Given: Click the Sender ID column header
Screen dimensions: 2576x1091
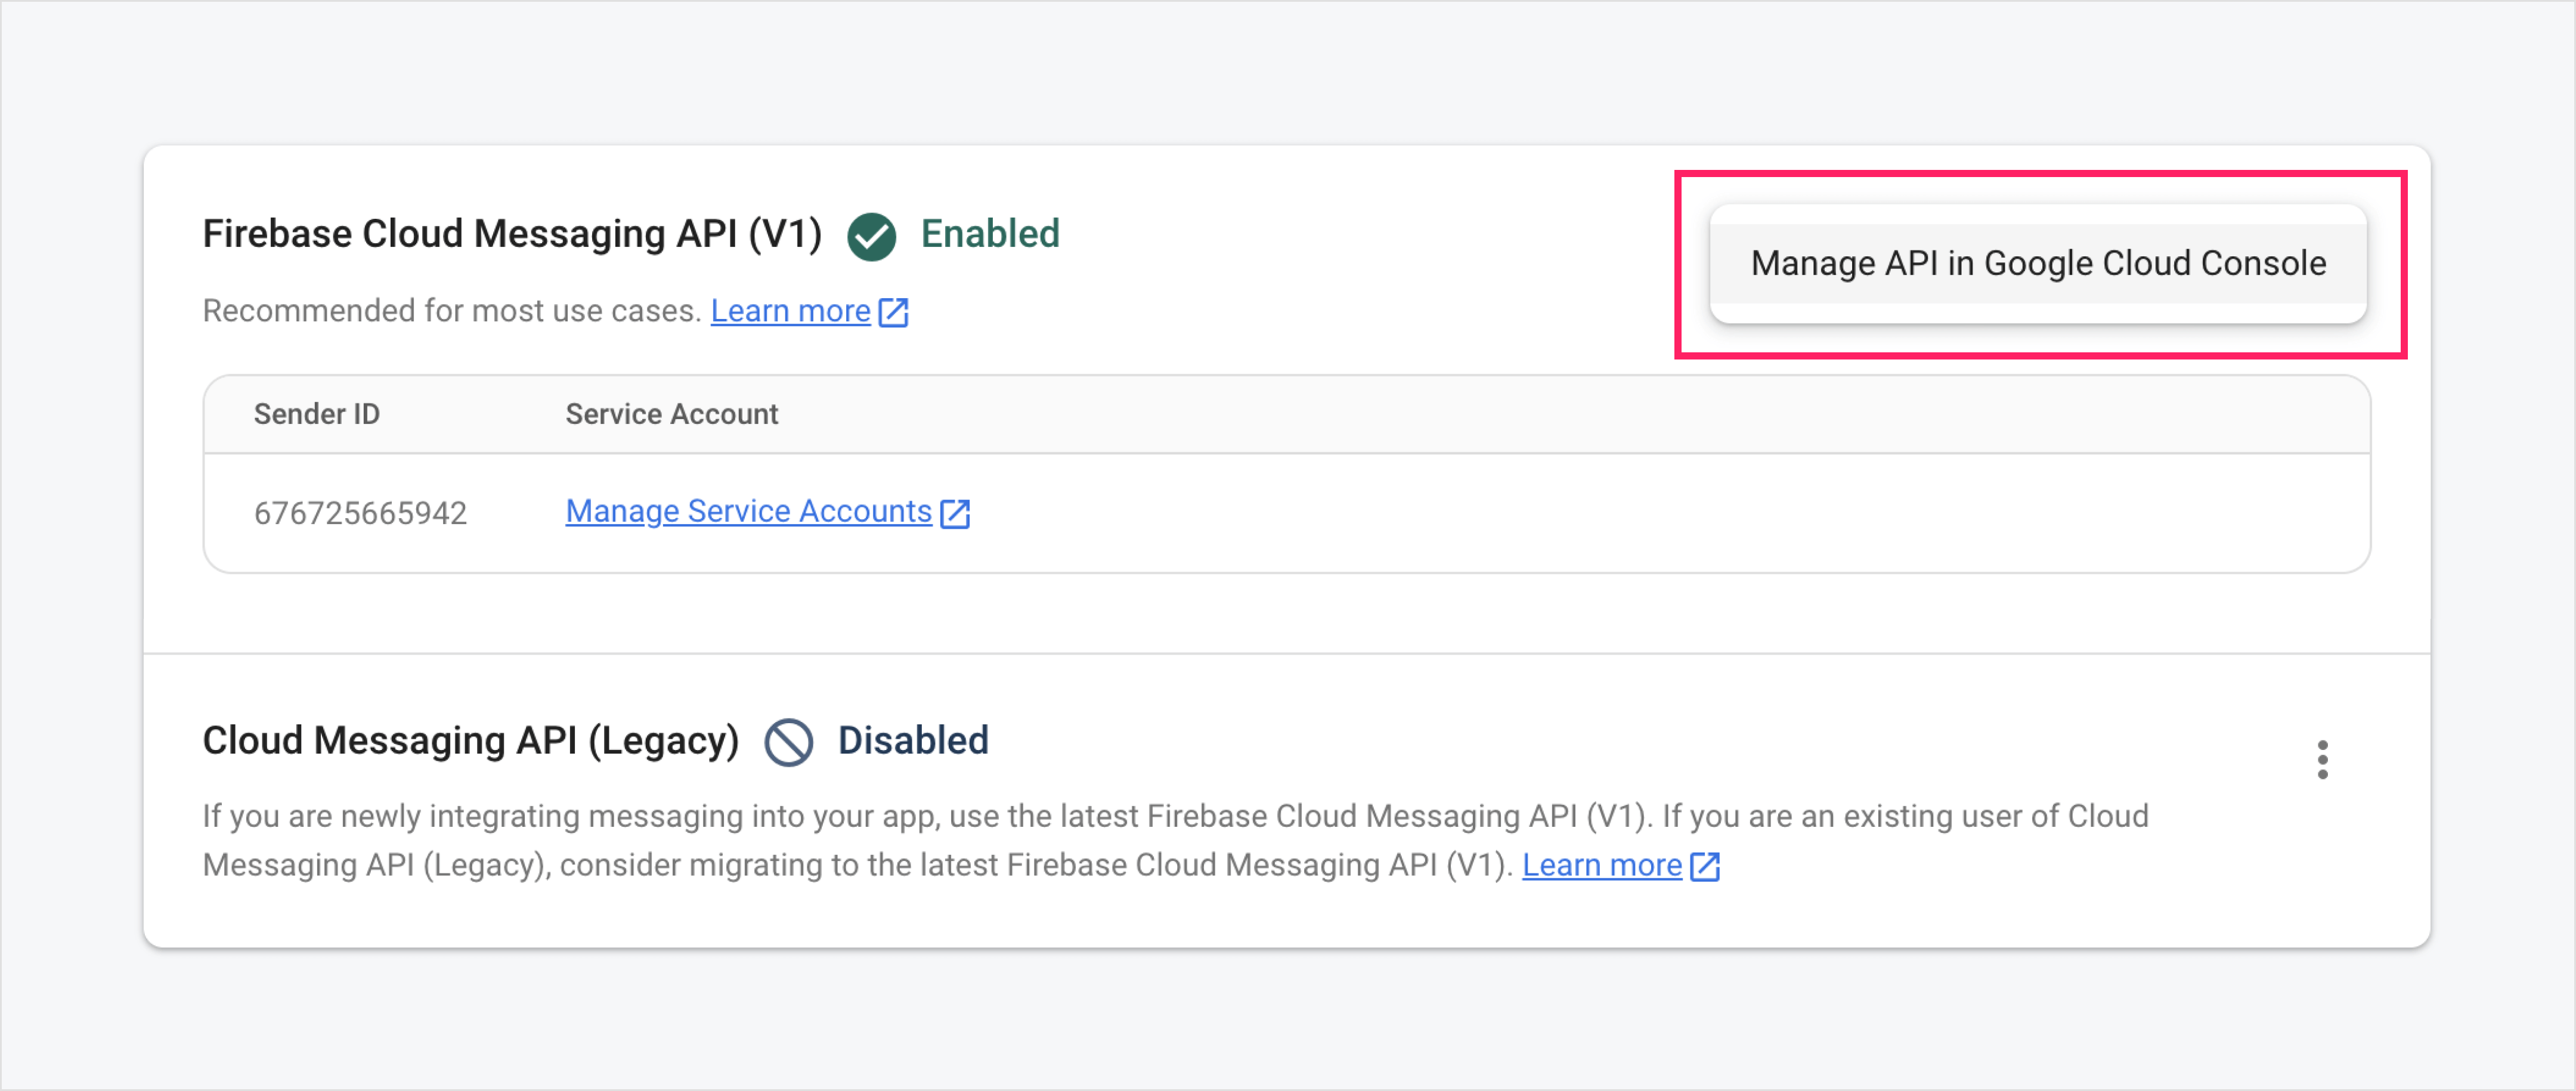Looking at the screenshot, I should (x=316, y=414).
